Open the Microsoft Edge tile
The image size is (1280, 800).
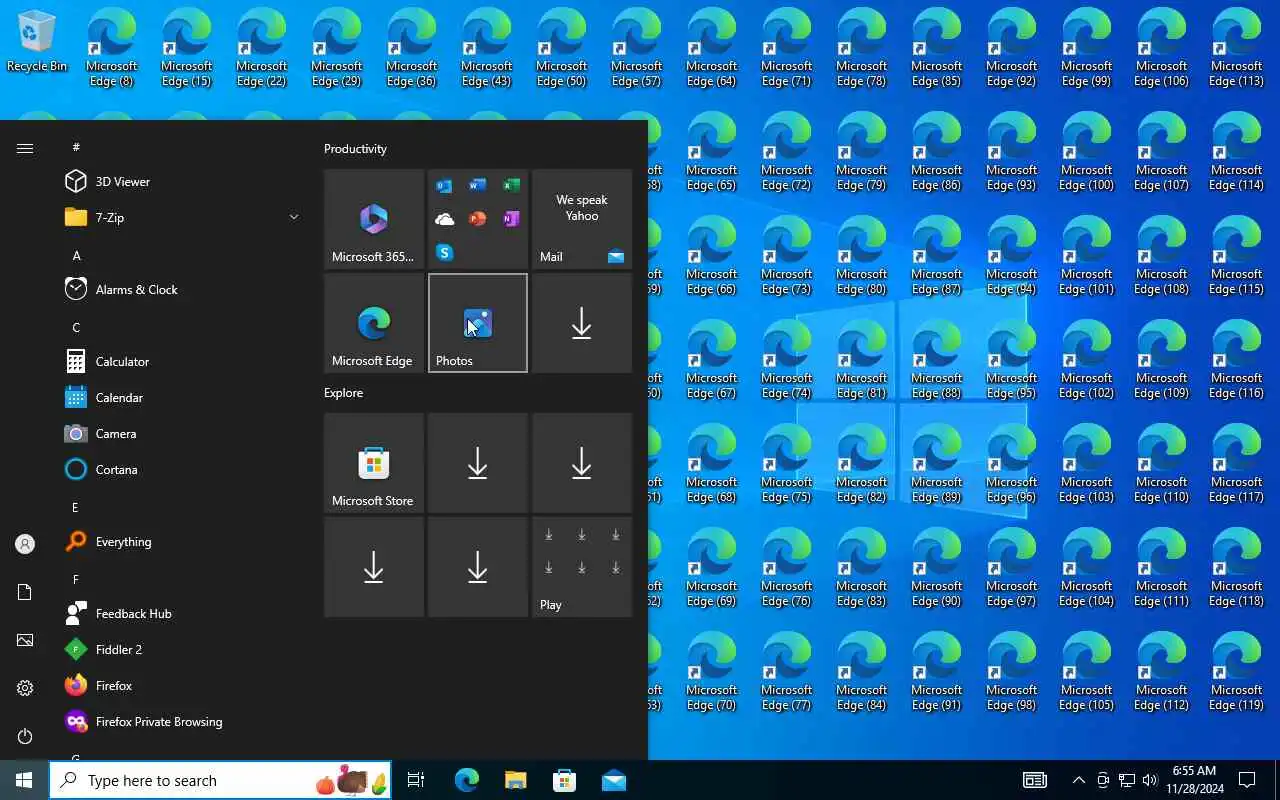pos(374,323)
